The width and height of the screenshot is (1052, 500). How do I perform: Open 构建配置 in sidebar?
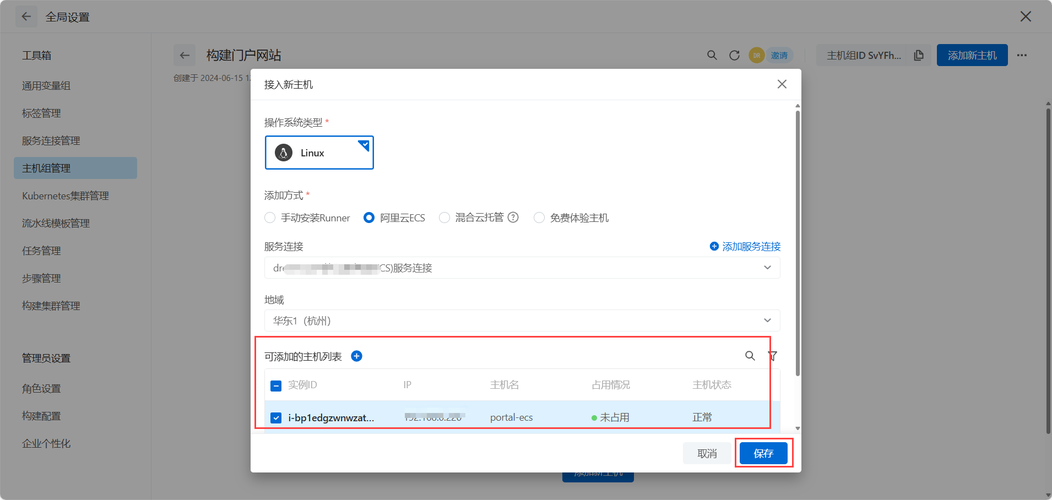pyautogui.click(x=42, y=415)
